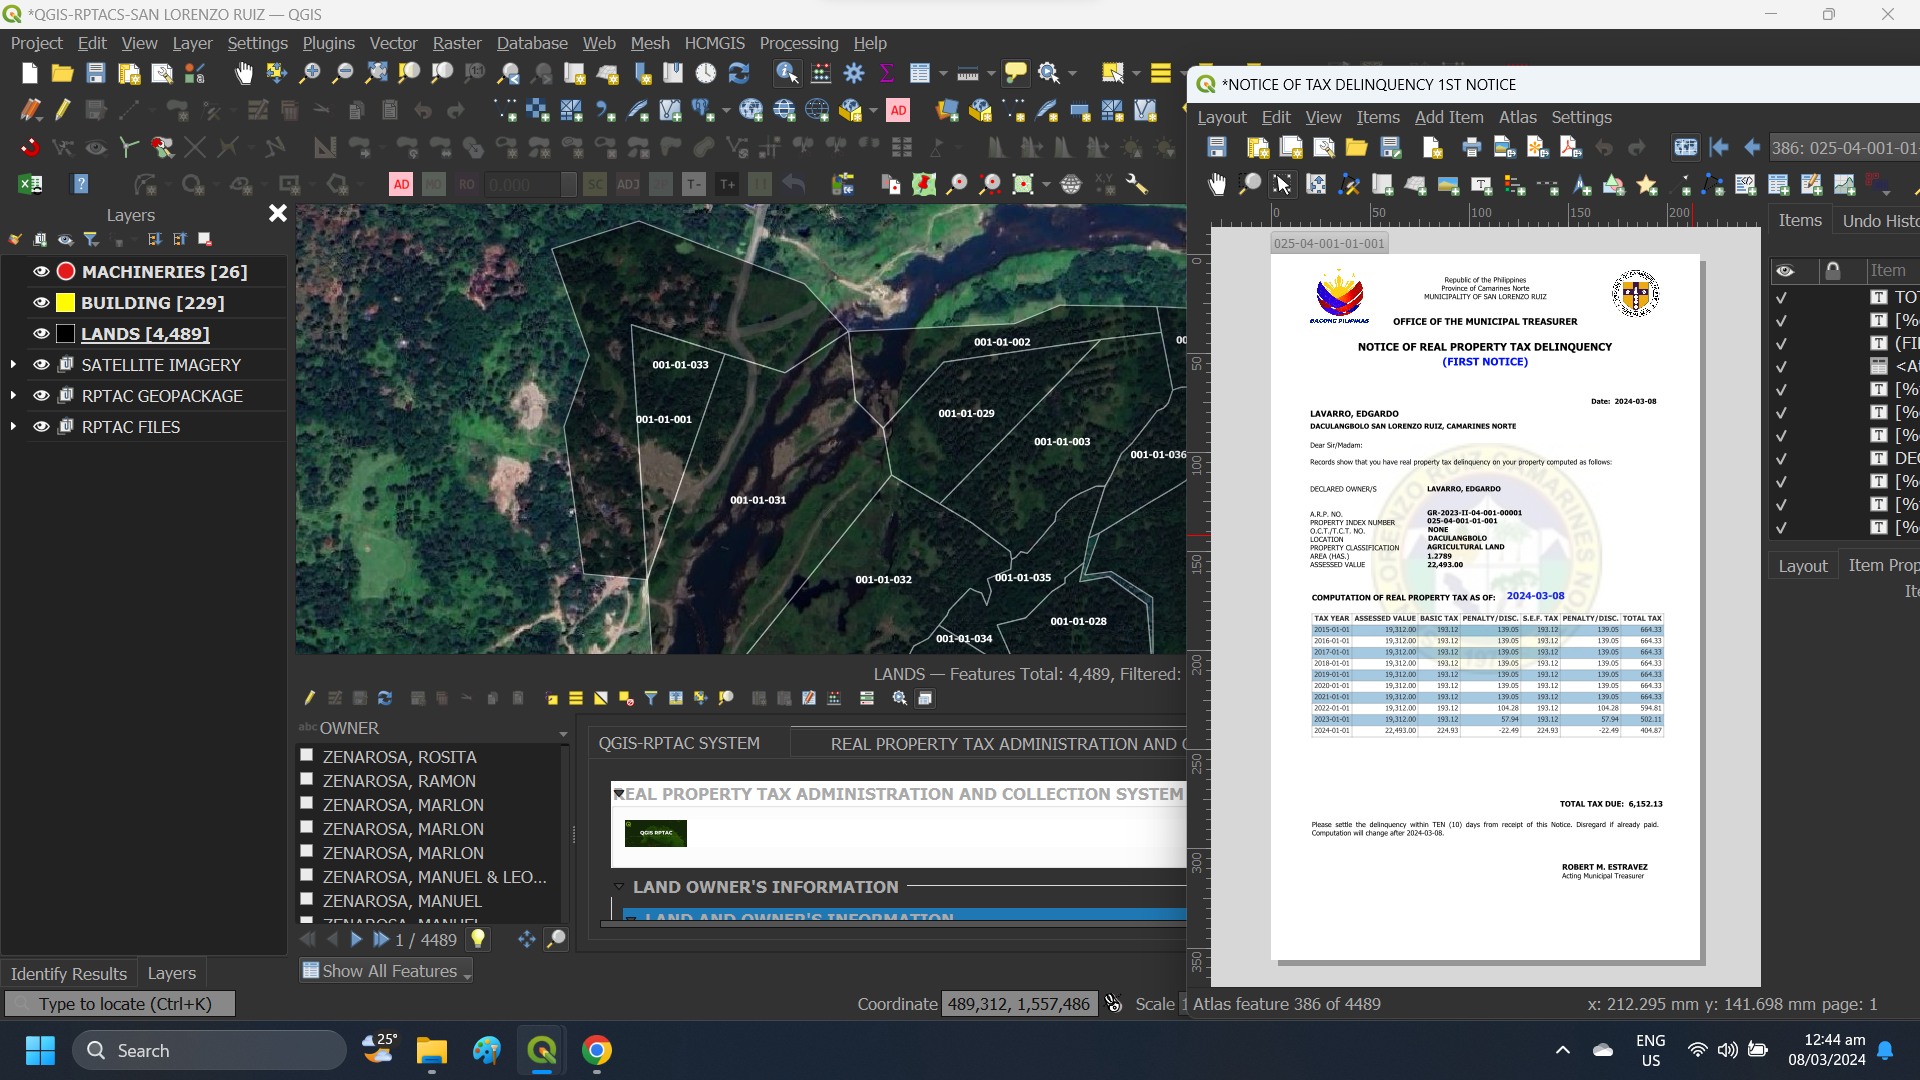Add a new label item to the layout
The height and width of the screenshot is (1080, 1920).
pos(1481,185)
